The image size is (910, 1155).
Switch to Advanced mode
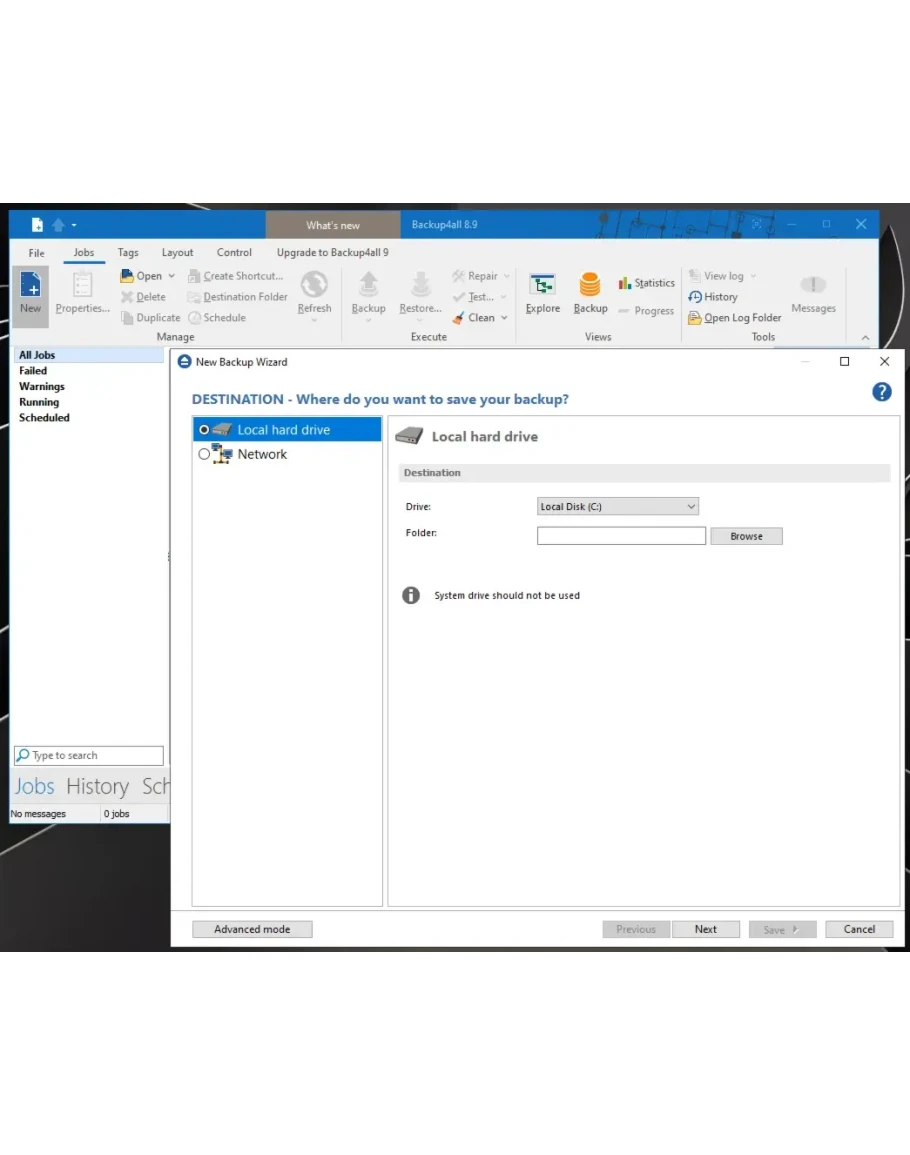click(252, 929)
